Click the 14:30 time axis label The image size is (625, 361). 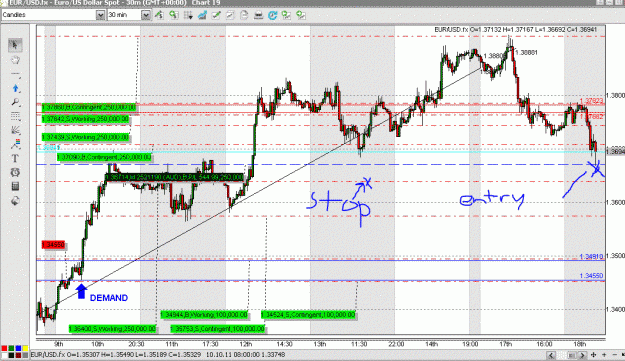pyautogui.click(x=284, y=344)
